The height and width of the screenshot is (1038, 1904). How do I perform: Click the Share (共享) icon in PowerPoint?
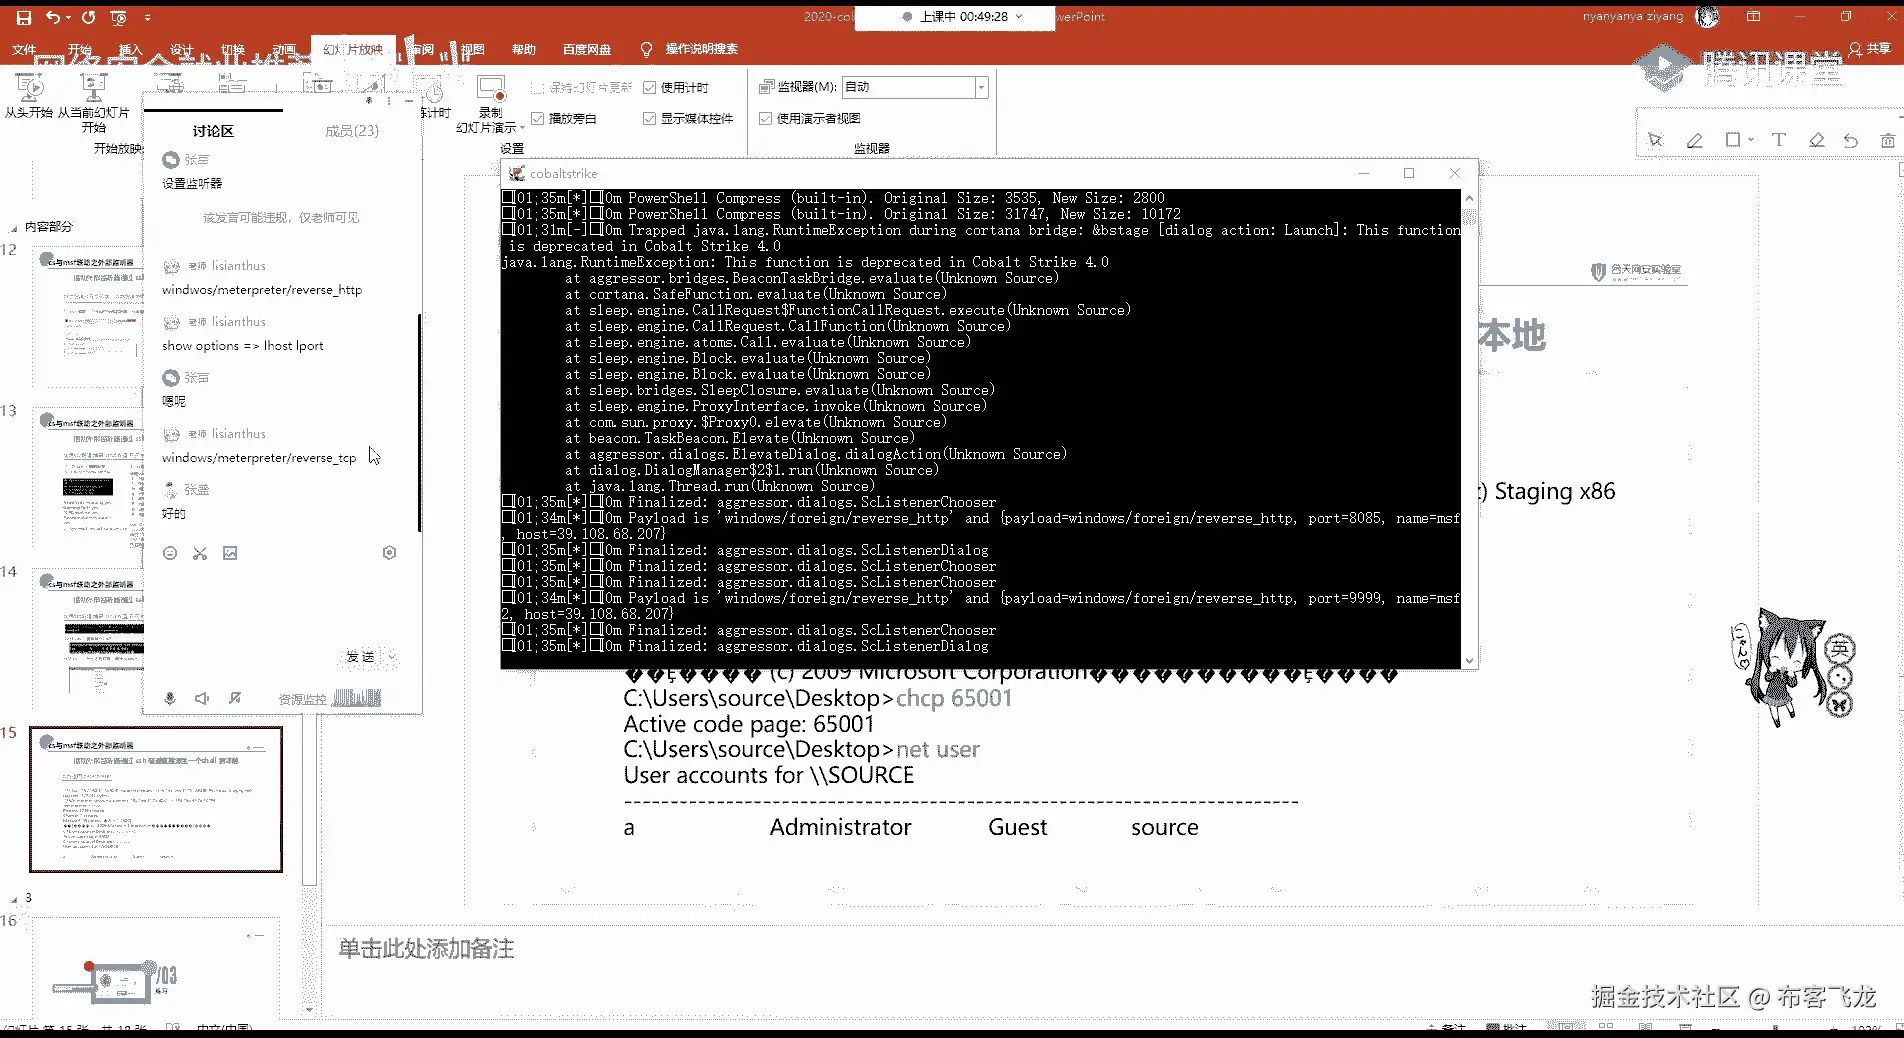click(x=1855, y=49)
